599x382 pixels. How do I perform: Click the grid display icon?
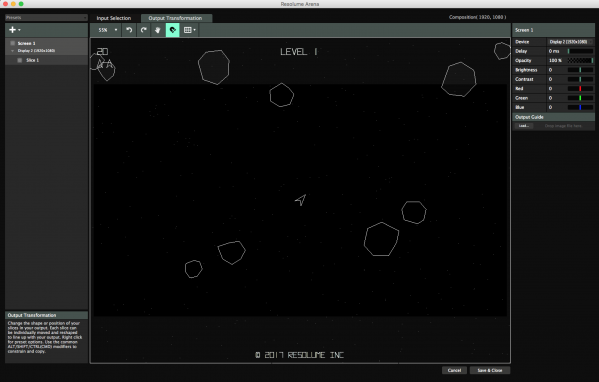click(189, 30)
